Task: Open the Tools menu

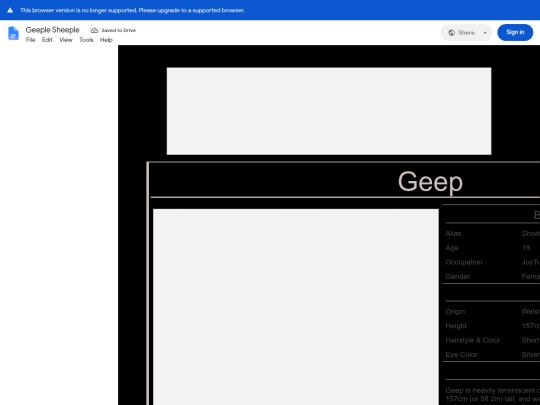Action: click(x=86, y=40)
